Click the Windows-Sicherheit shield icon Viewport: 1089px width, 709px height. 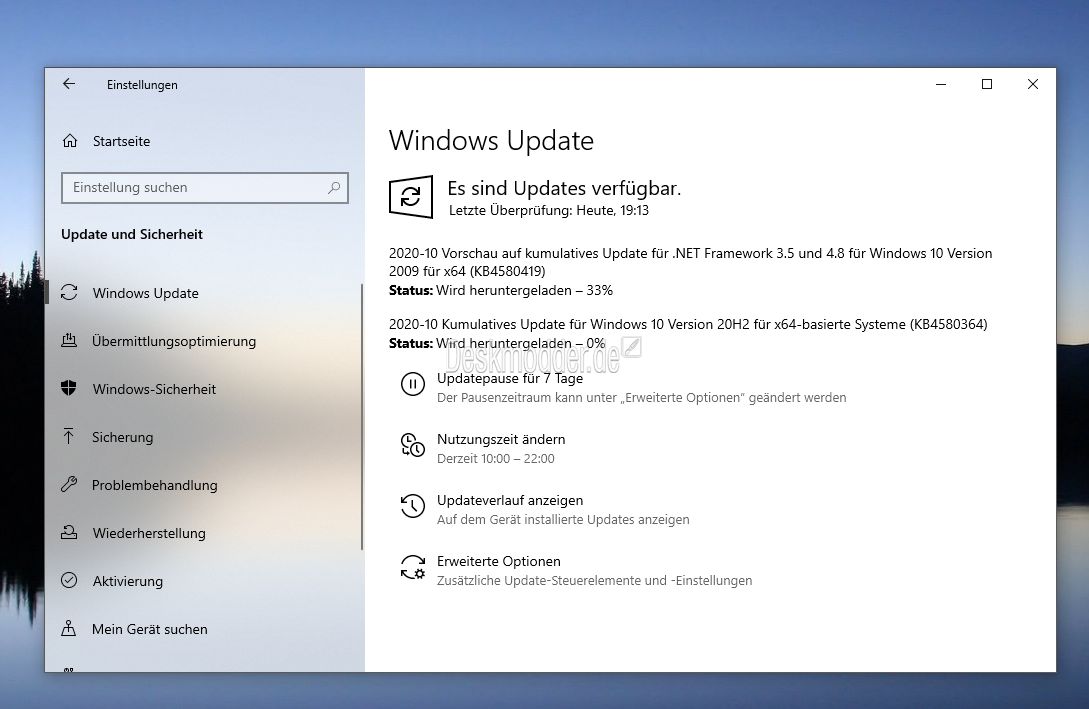click(69, 389)
